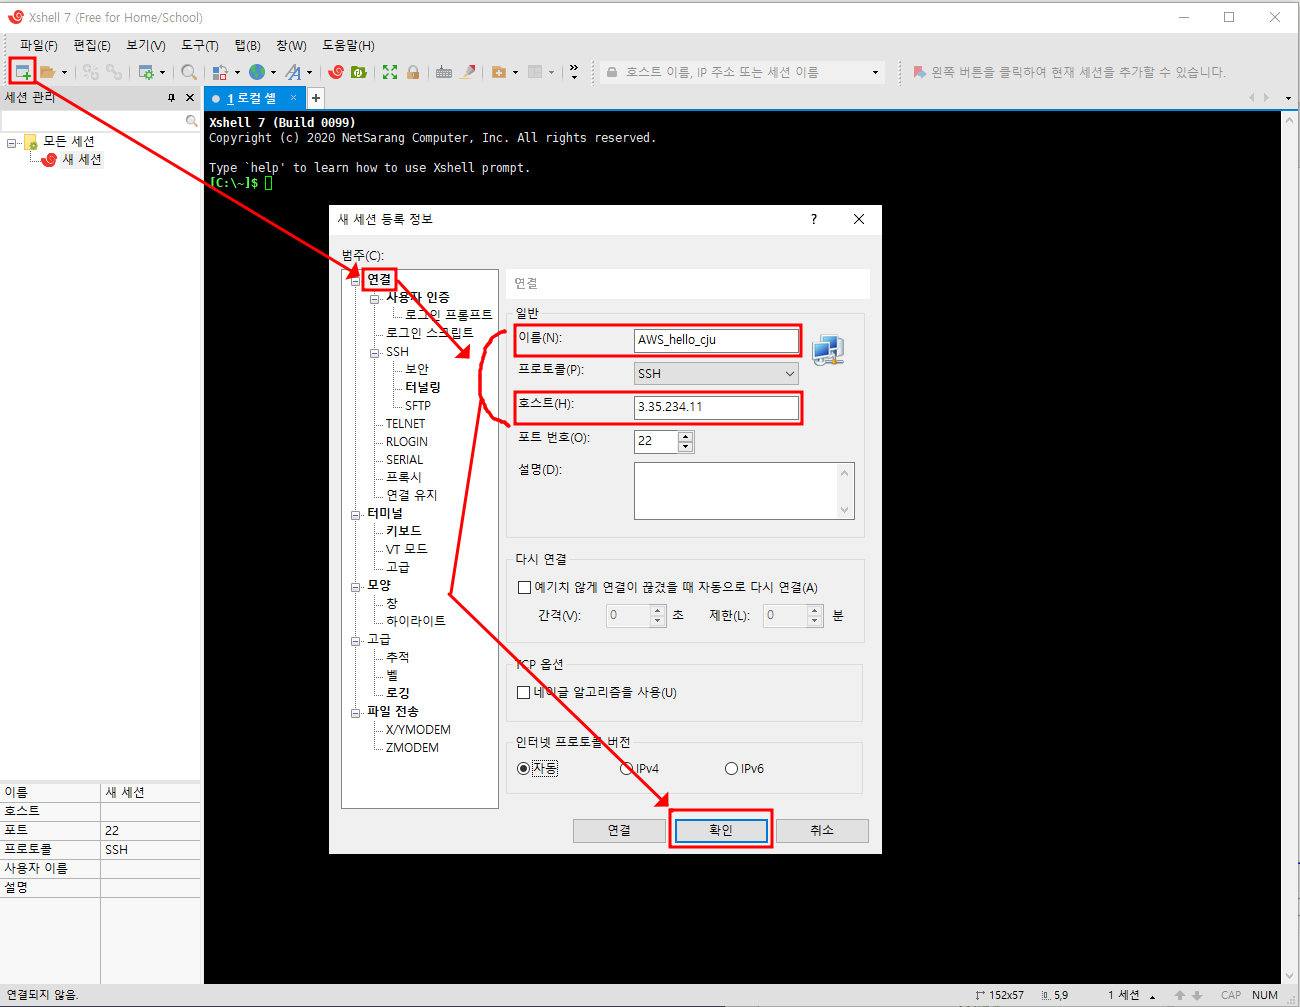Image resolution: width=1300 pixels, height=1007 pixels.
Task: Click the session search magnifier icon
Action: pyautogui.click(x=192, y=120)
